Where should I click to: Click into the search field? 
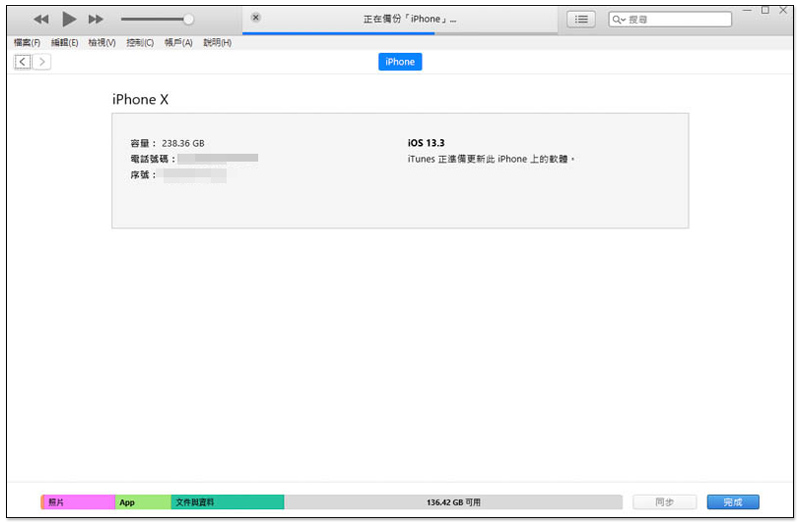point(670,19)
